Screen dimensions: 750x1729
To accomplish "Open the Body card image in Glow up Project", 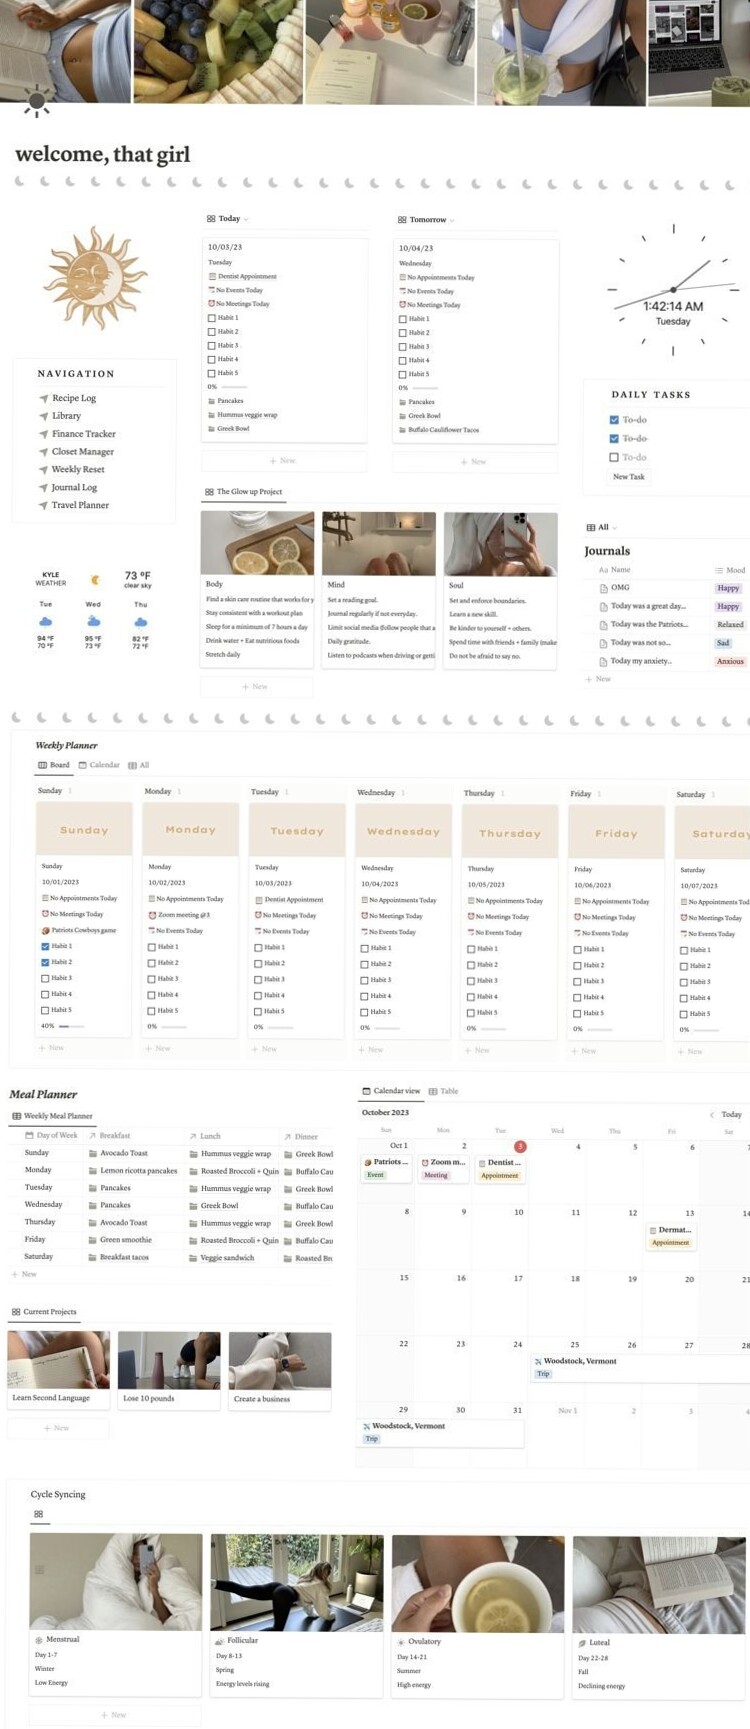I will (258, 544).
